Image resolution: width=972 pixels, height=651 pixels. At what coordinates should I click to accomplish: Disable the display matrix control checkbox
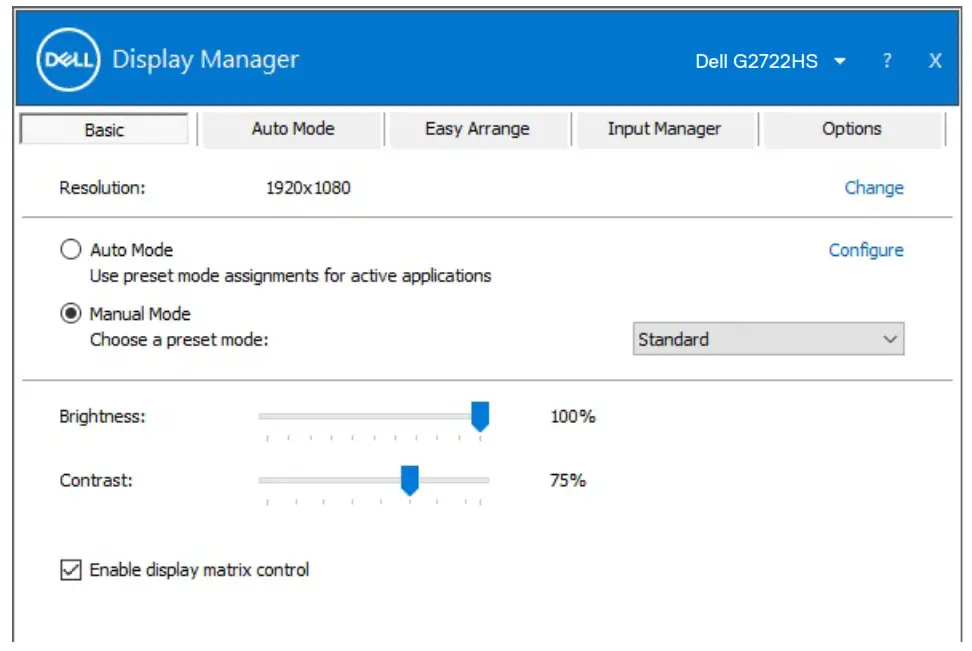[69, 569]
